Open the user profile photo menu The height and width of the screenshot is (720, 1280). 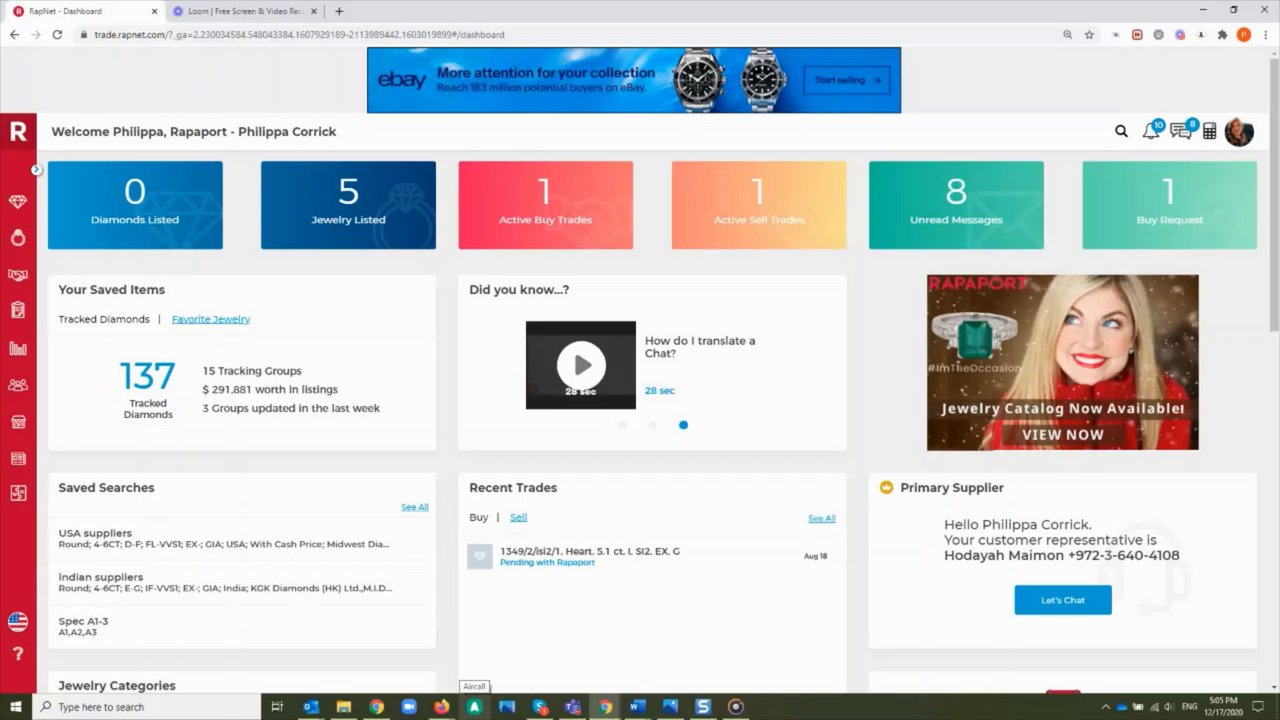point(1239,132)
